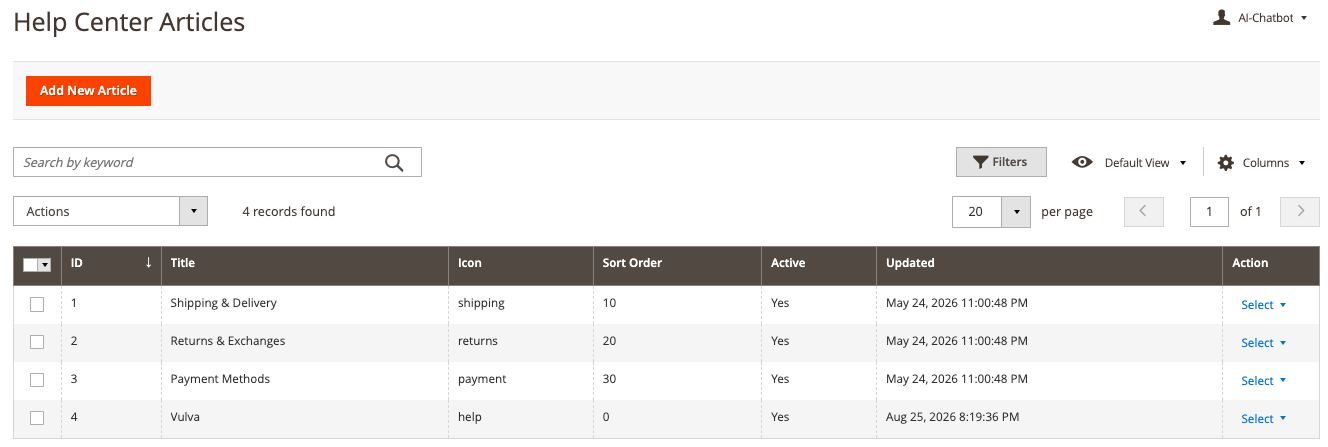Sort by the Sort Order column header
Screen dimensions: 1328x447
pyautogui.click(x=676, y=264)
